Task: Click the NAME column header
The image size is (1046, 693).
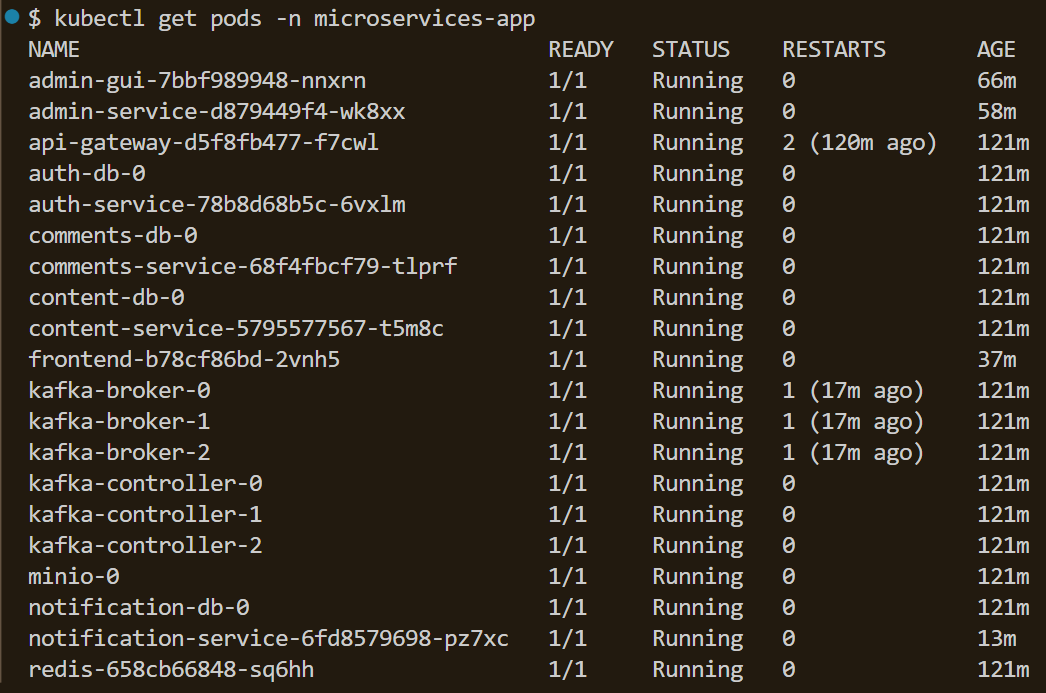Action: click(x=54, y=49)
